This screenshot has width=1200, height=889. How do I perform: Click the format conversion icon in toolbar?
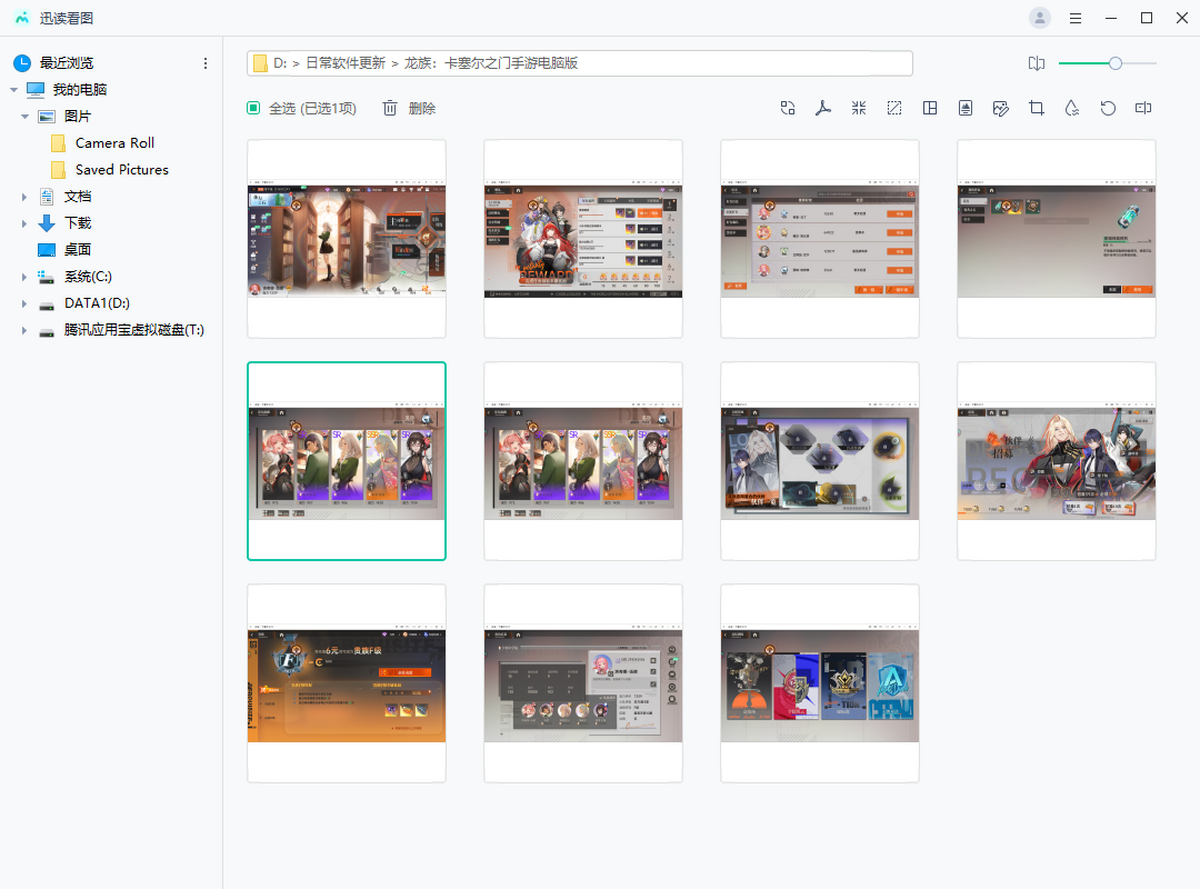[788, 108]
